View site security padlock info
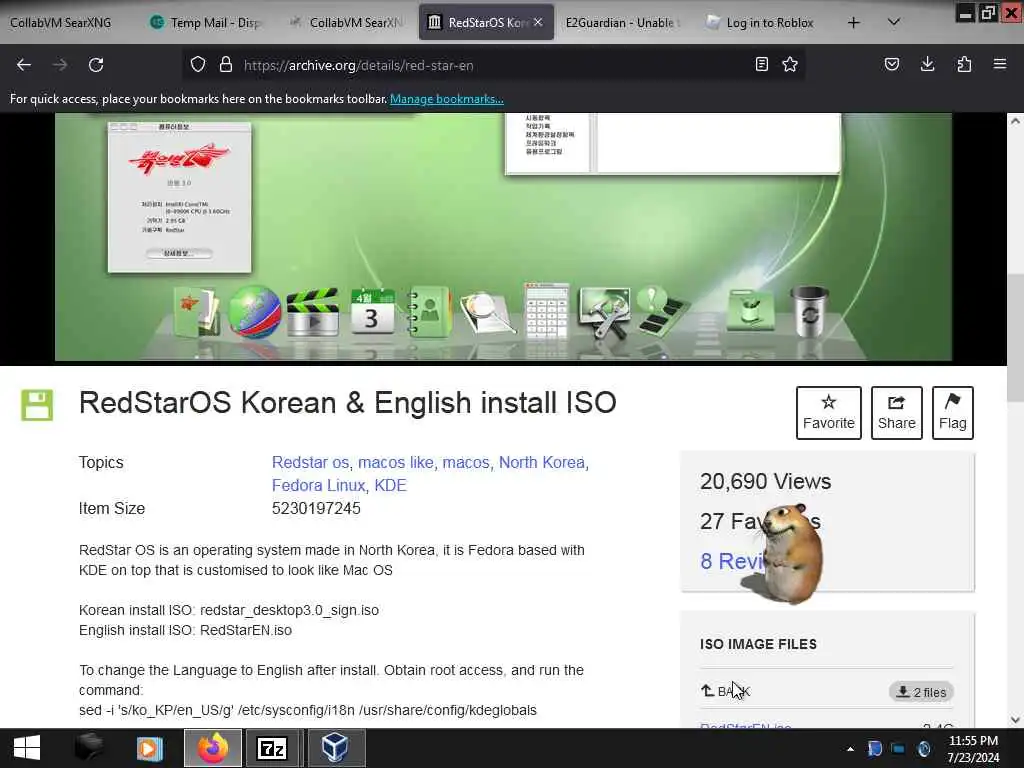The image size is (1024, 768). [x=225, y=65]
